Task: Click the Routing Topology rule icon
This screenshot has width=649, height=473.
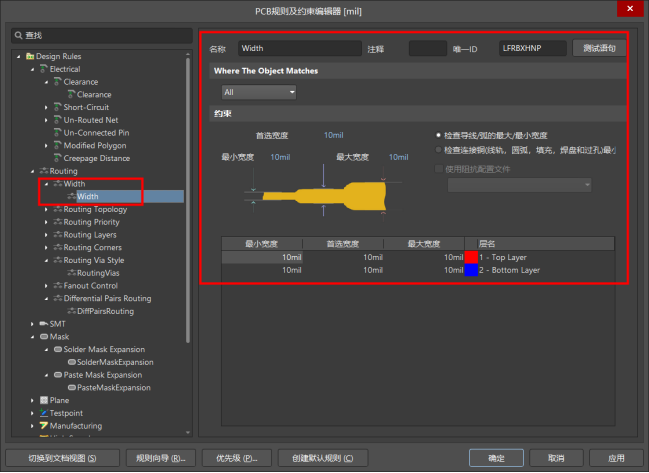Action: pyautogui.click(x=58, y=209)
